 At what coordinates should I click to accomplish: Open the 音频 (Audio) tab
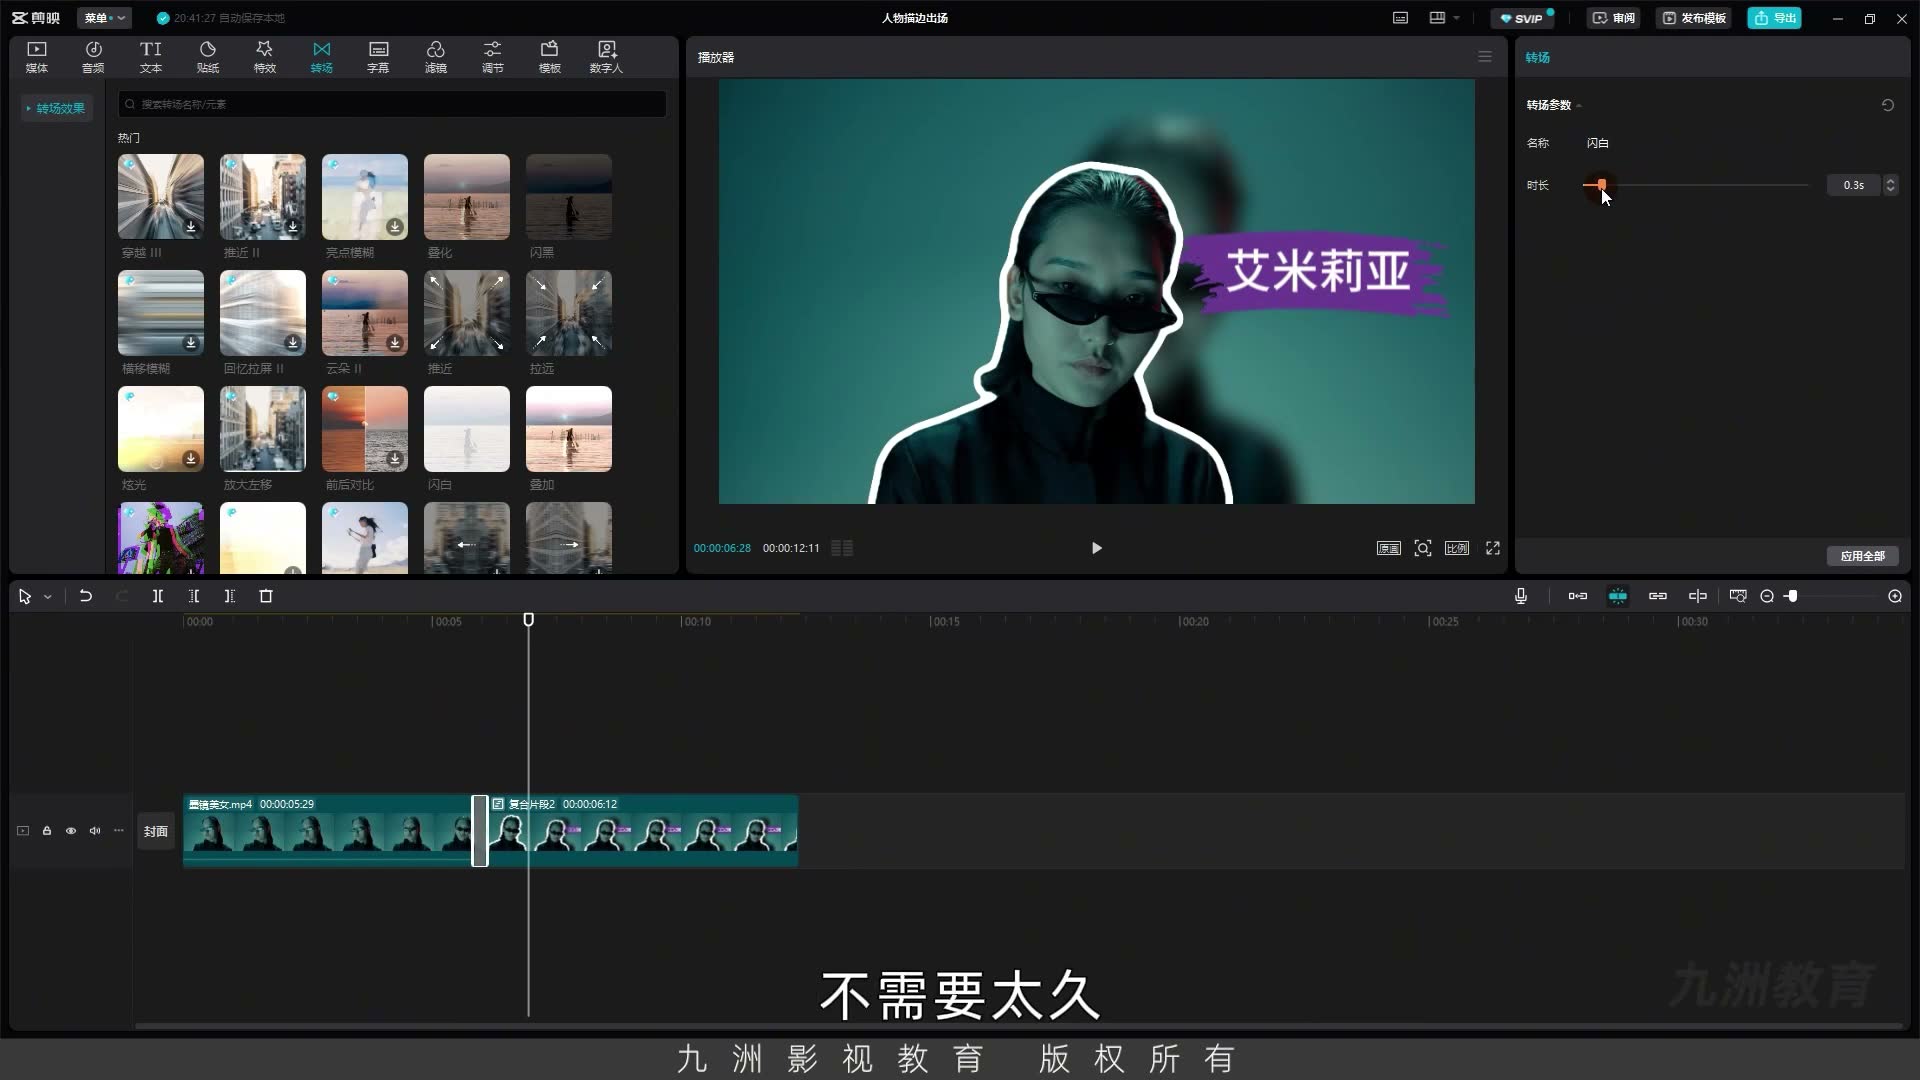pyautogui.click(x=93, y=57)
